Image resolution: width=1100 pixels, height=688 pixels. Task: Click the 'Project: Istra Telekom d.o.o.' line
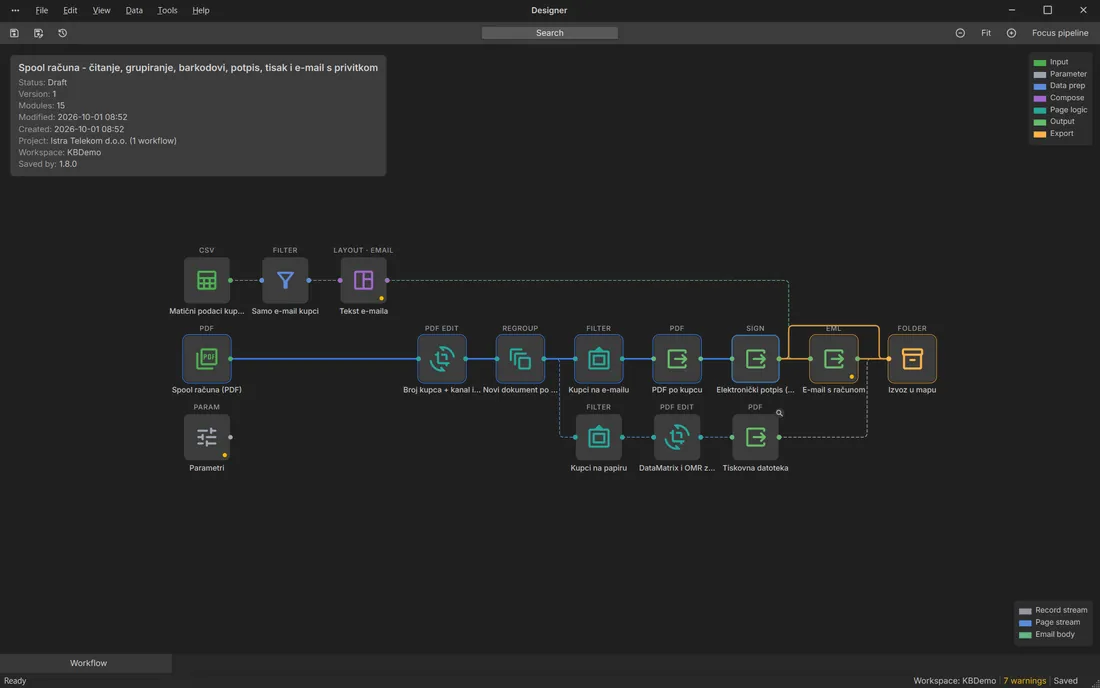[98, 141]
